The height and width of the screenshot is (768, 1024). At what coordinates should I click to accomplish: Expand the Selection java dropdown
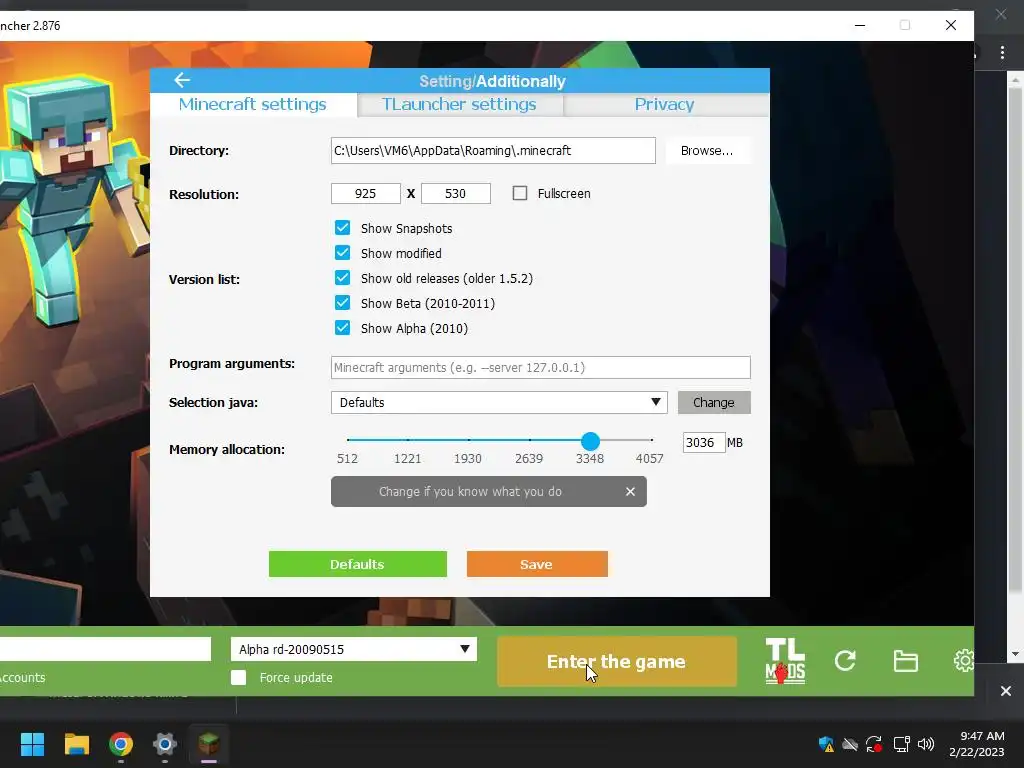click(x=499, y=402)
